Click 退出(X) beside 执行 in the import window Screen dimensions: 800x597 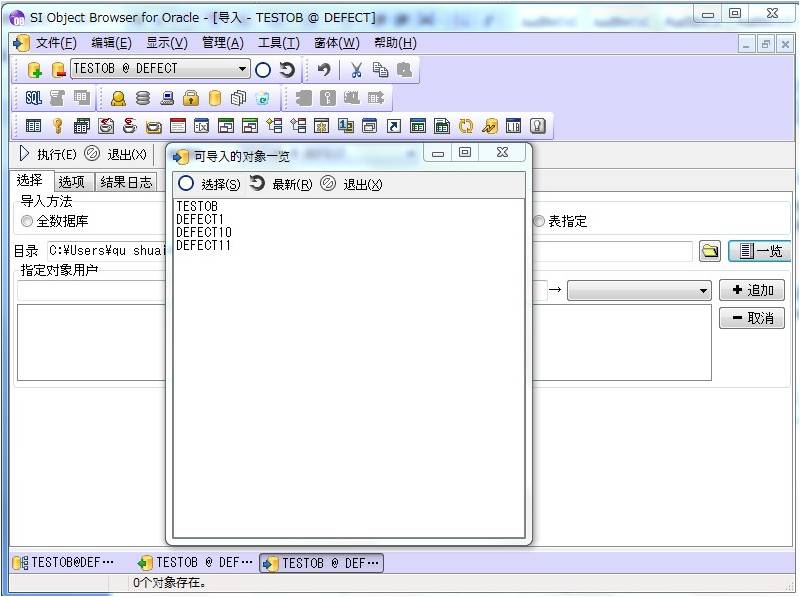tap(115, 154)
